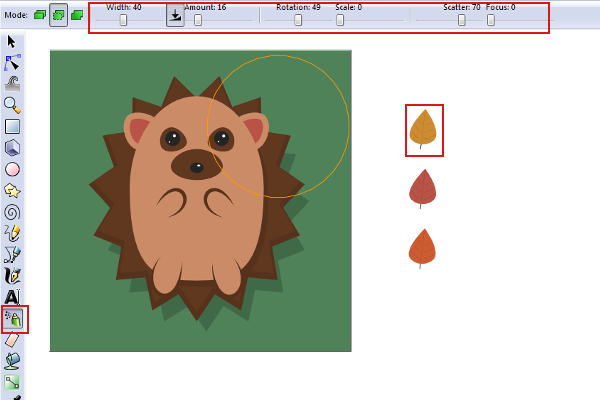The width and height of the screenshot is (600, 400).
Task: Click the Width slider handle
Action: click(x=123, y=20)
